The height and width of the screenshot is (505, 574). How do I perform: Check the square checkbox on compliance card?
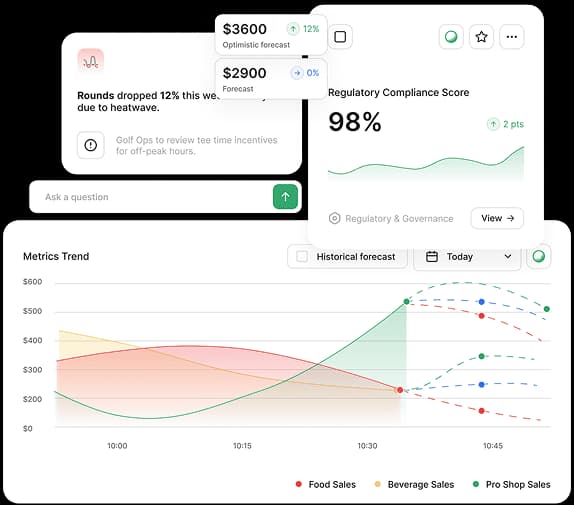[x=340, y=37]
